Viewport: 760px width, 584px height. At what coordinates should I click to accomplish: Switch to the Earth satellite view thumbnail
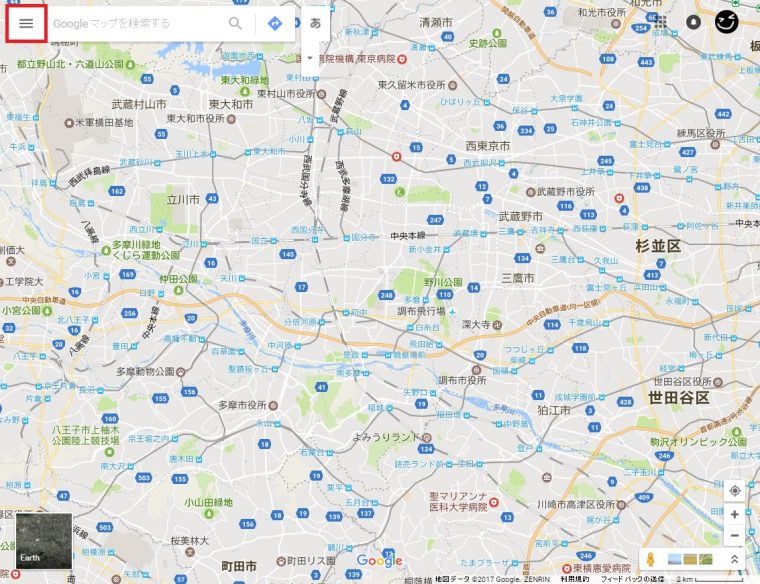(x=44, y=541)
